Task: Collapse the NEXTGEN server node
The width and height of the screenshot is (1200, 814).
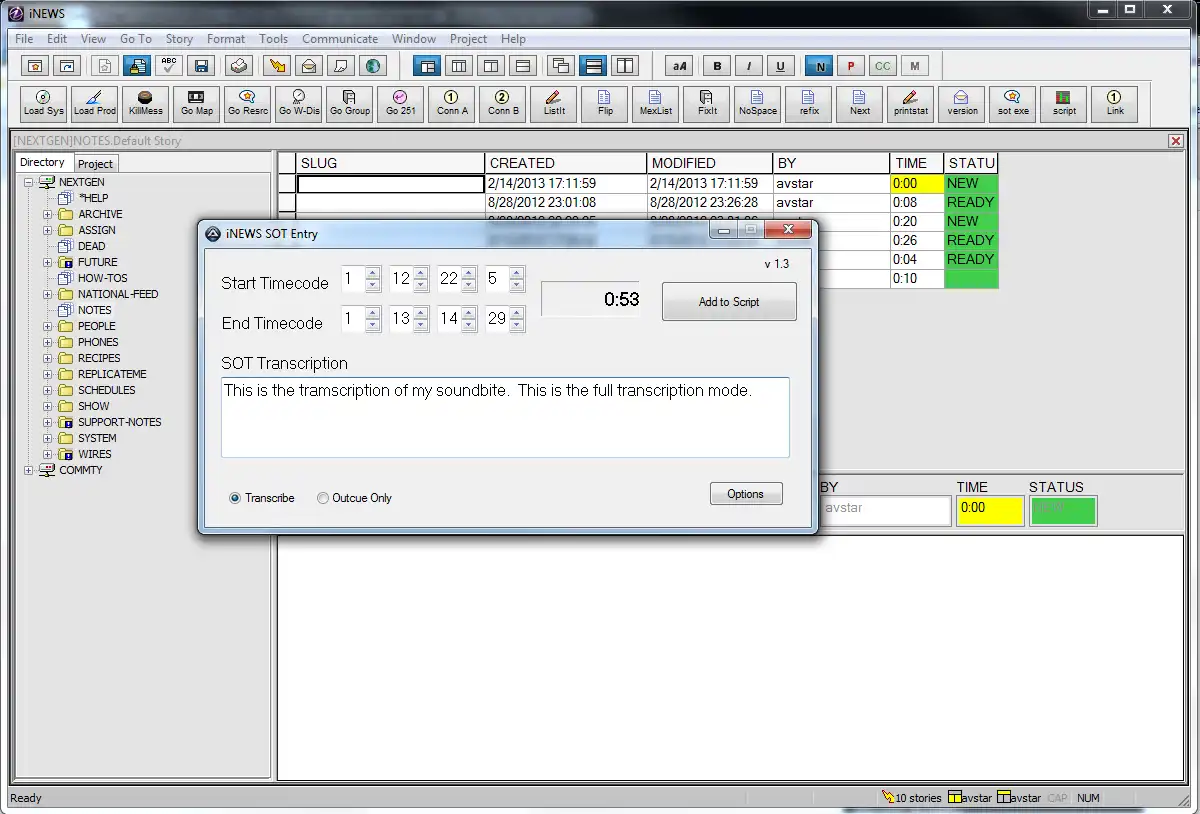Action: pos(28,182)
